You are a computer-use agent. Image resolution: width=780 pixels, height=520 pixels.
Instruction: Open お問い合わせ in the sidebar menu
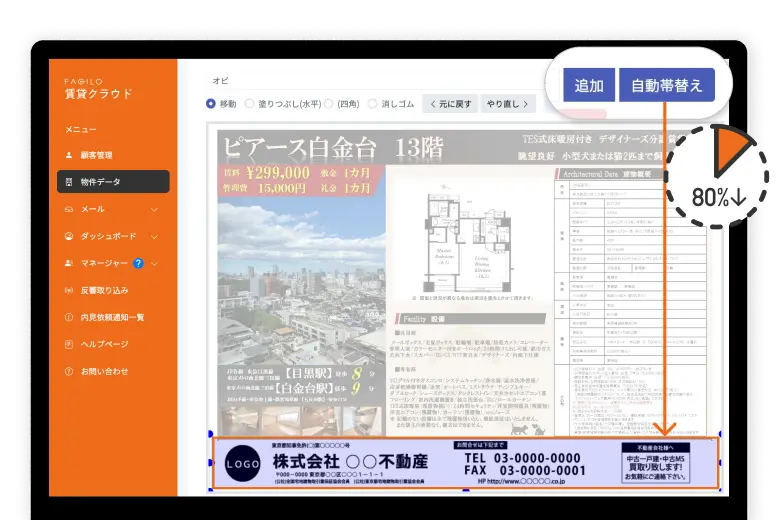103,371
